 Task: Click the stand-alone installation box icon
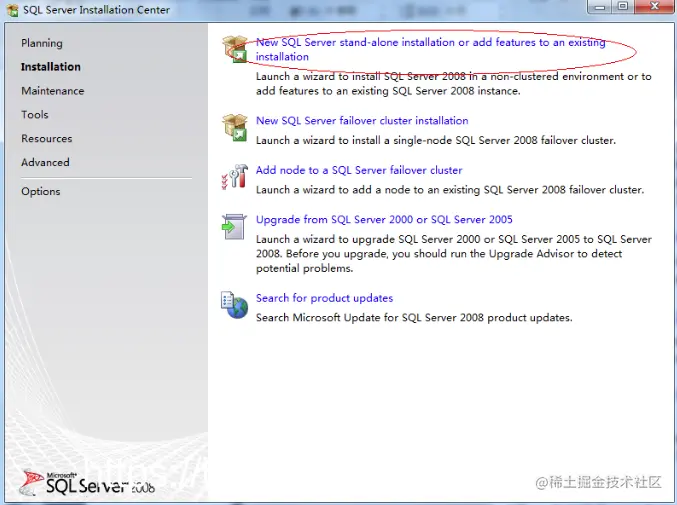235,49
